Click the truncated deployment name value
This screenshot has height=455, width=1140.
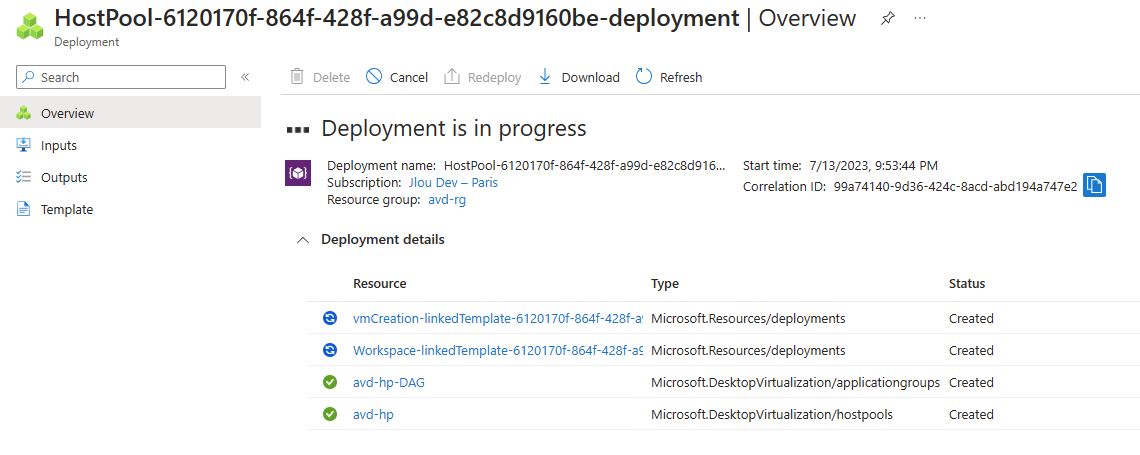tap(585, 165)
